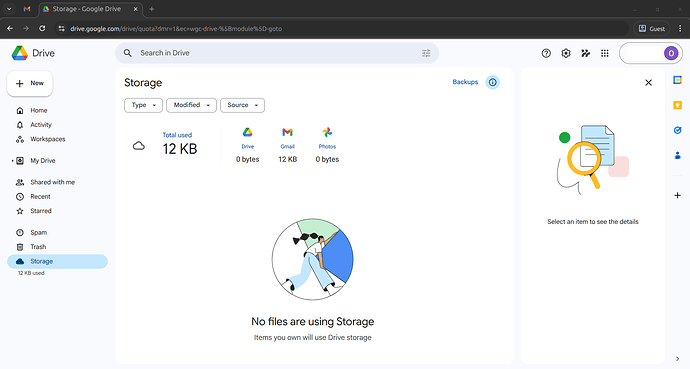690x369 pixels.
Task: Click the Search in Drive field
Action: [277, 53]
